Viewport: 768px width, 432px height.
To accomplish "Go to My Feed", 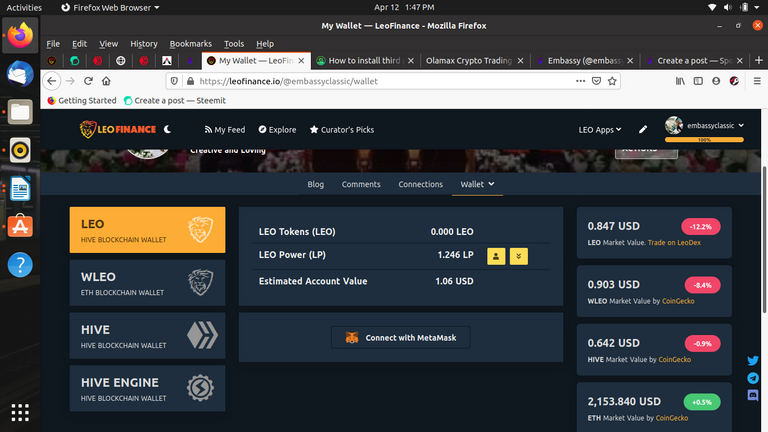I will (x=225, y=129).
